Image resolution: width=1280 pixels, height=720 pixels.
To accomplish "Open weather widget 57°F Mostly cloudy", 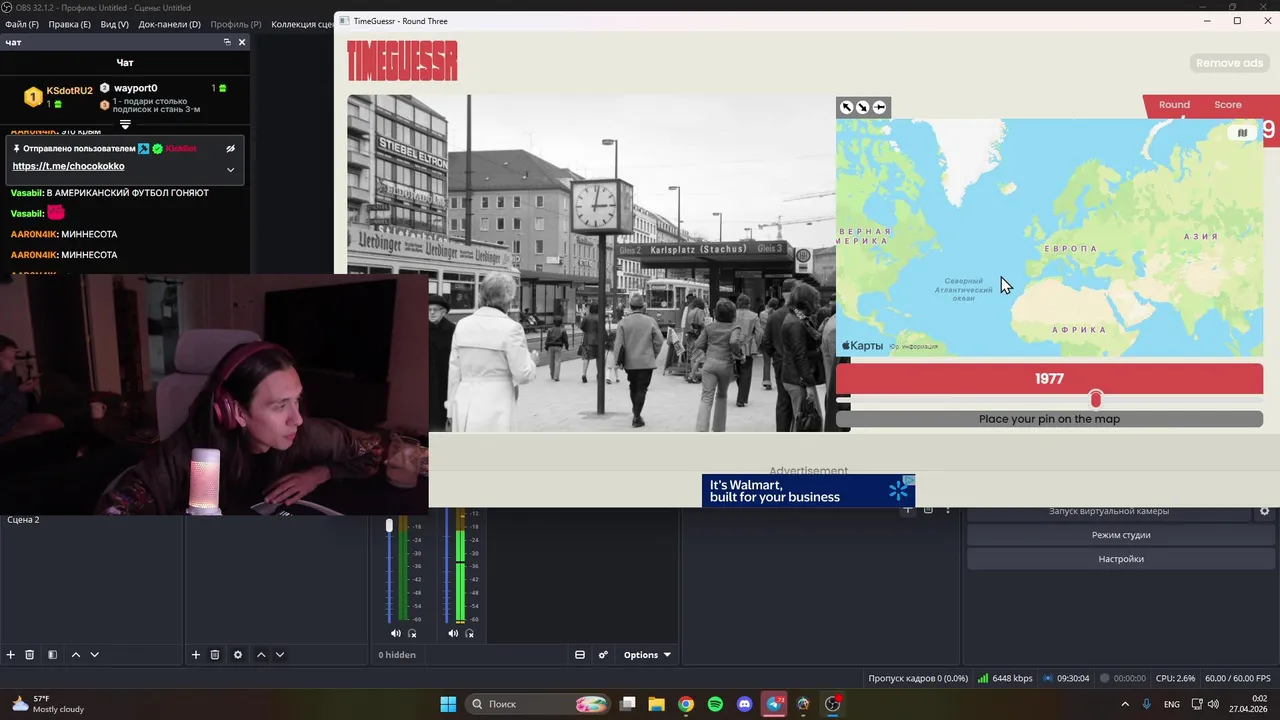I will coord(46,704).
